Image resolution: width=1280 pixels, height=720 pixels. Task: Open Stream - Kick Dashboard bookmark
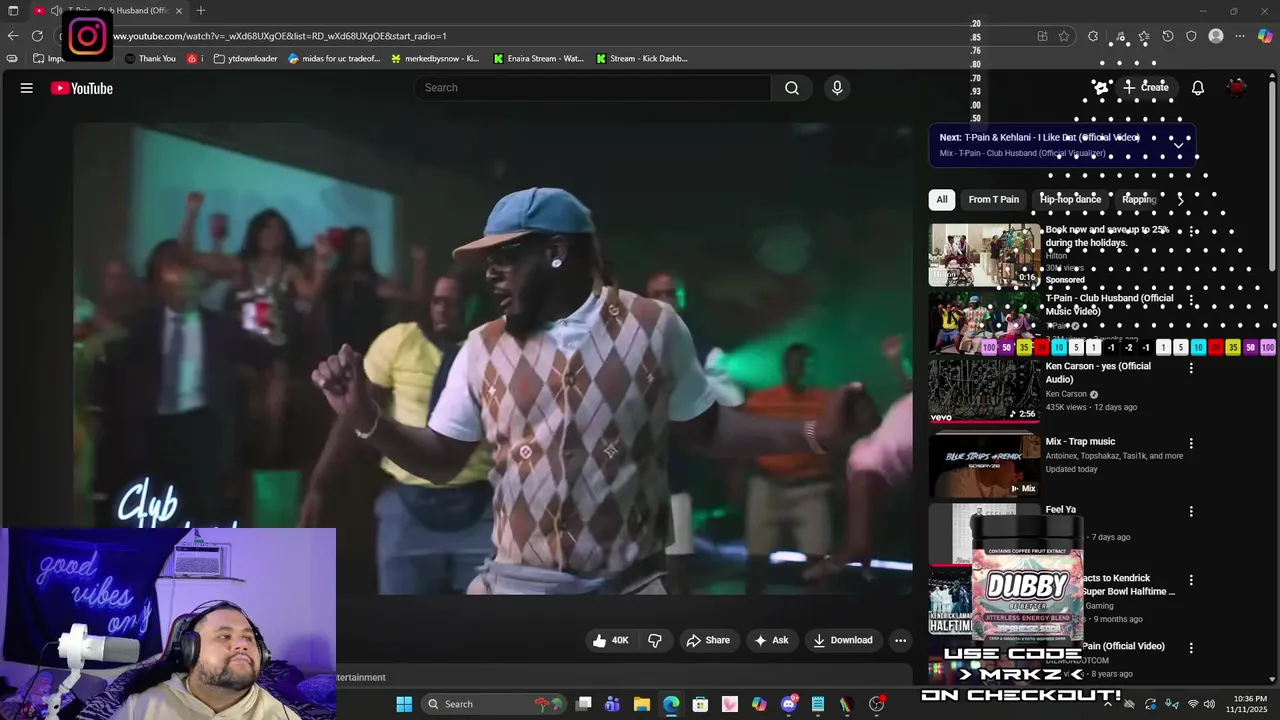(641, 59)
